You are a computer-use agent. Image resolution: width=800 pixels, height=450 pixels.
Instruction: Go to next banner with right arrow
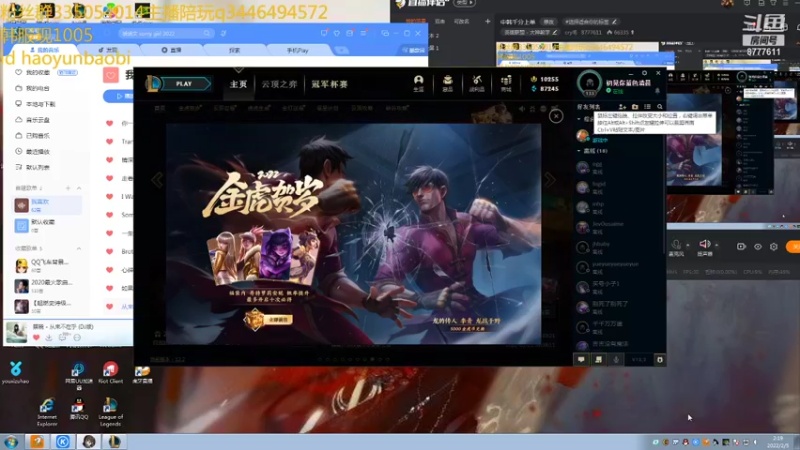coord(550,180)
